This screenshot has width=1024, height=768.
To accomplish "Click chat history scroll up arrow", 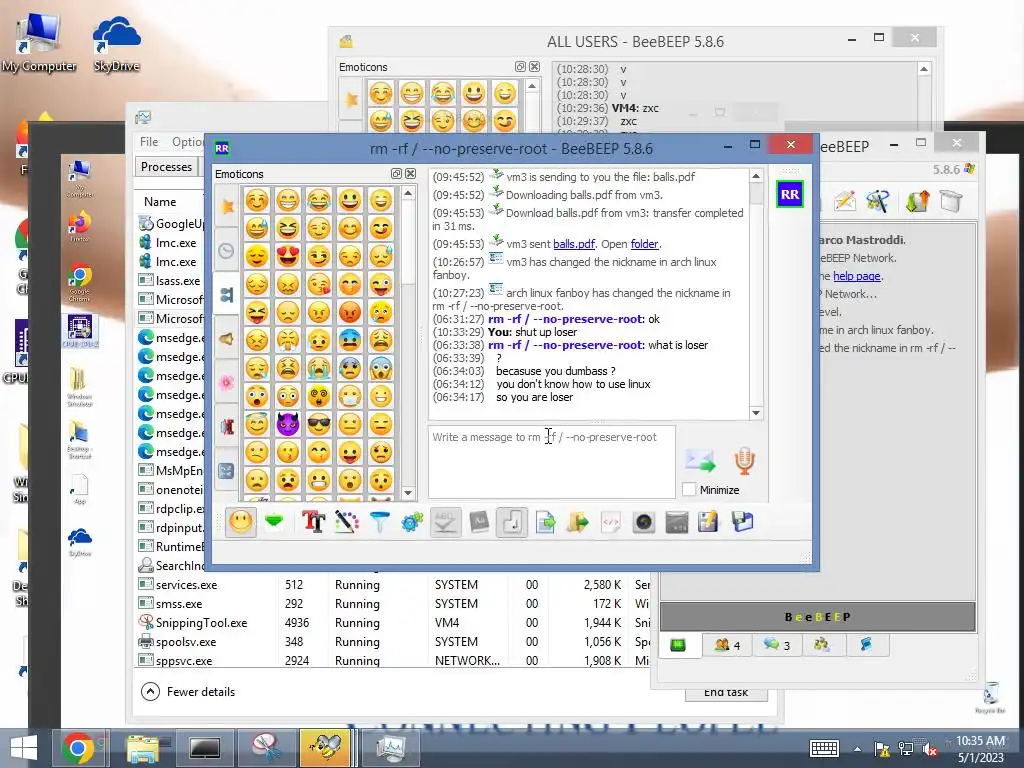I will pos(756,176).
